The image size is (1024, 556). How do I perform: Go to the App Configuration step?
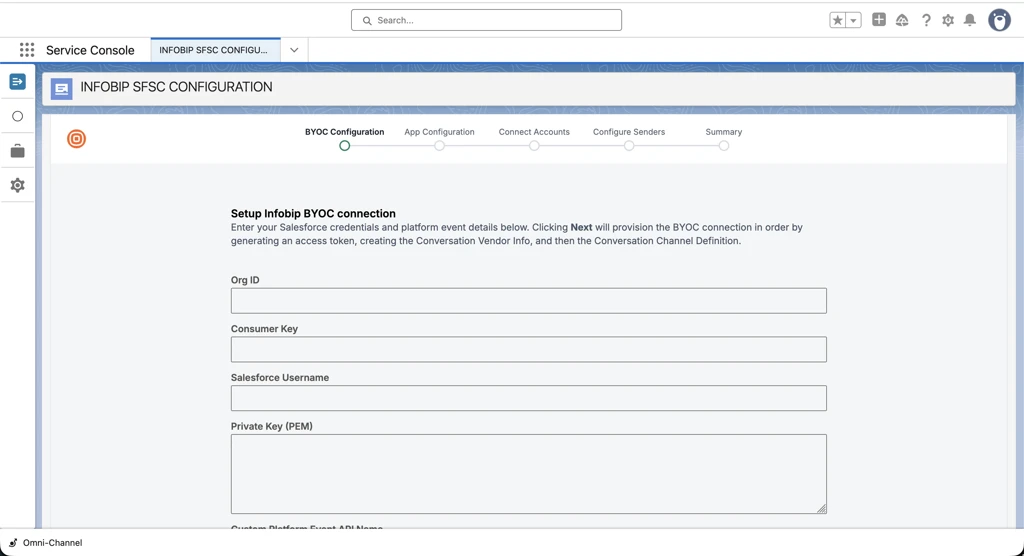[440, 132]
